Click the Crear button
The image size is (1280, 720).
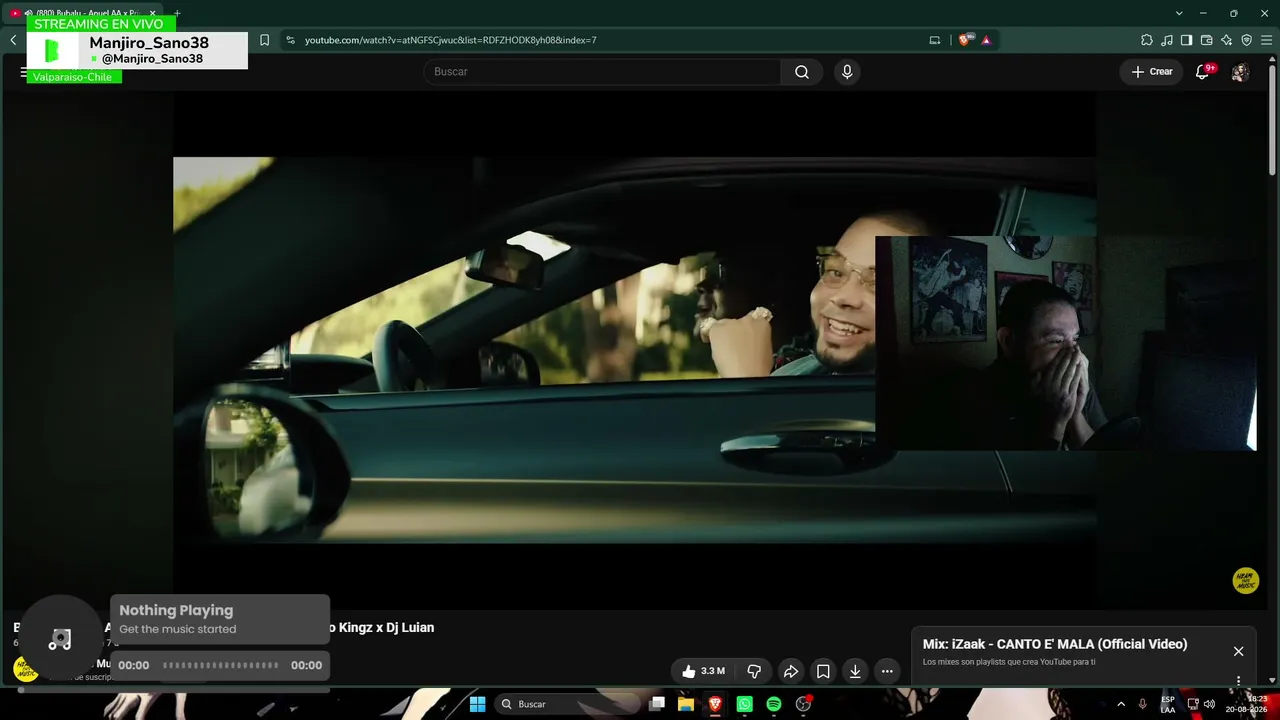[x=1152, y=72]
